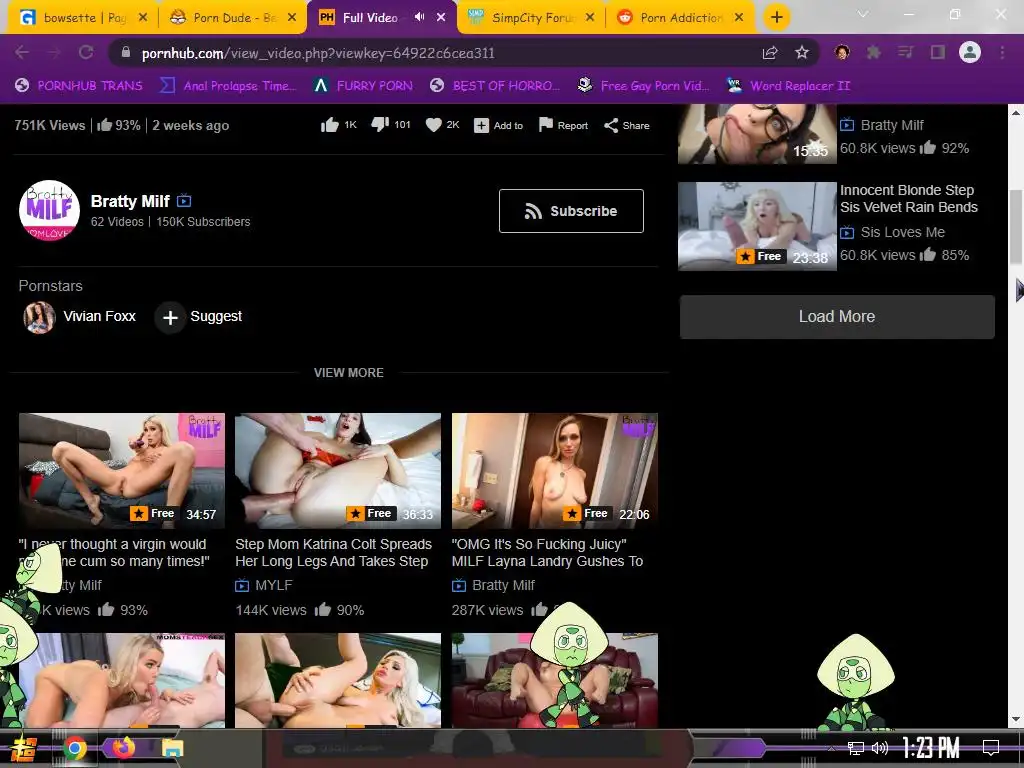Go back using the browser back arrow
1024x768 pixels.
22,52
